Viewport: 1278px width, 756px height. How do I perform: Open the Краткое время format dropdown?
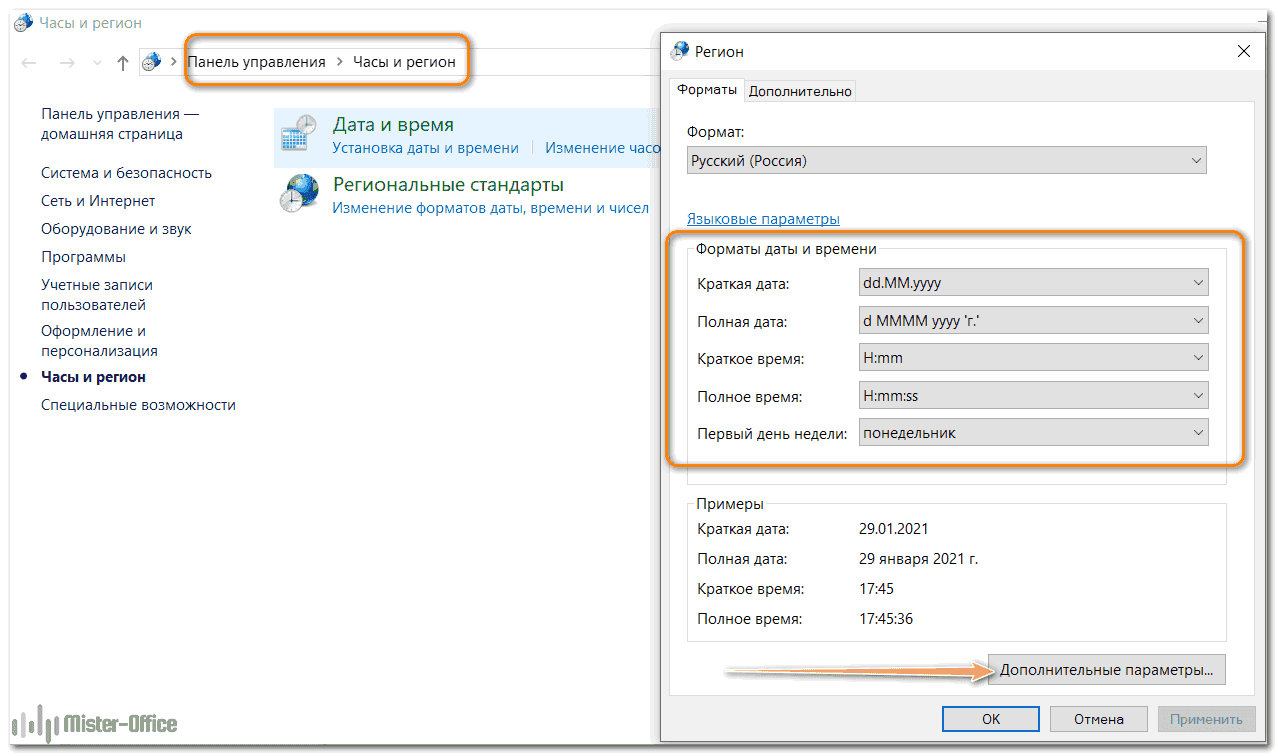(1032, 358)
